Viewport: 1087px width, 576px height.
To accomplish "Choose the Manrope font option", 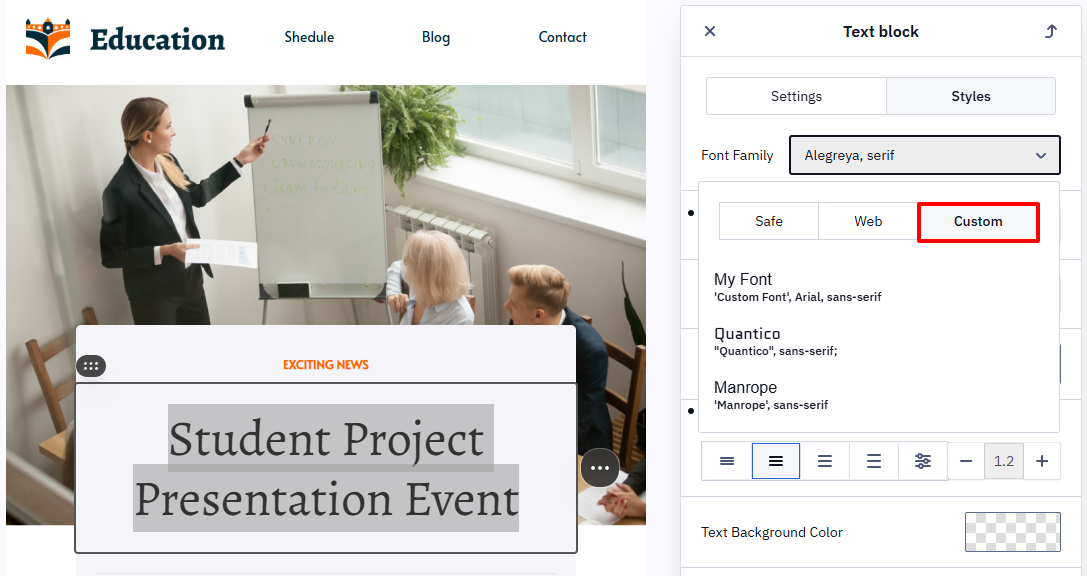I will coord(771,395).
